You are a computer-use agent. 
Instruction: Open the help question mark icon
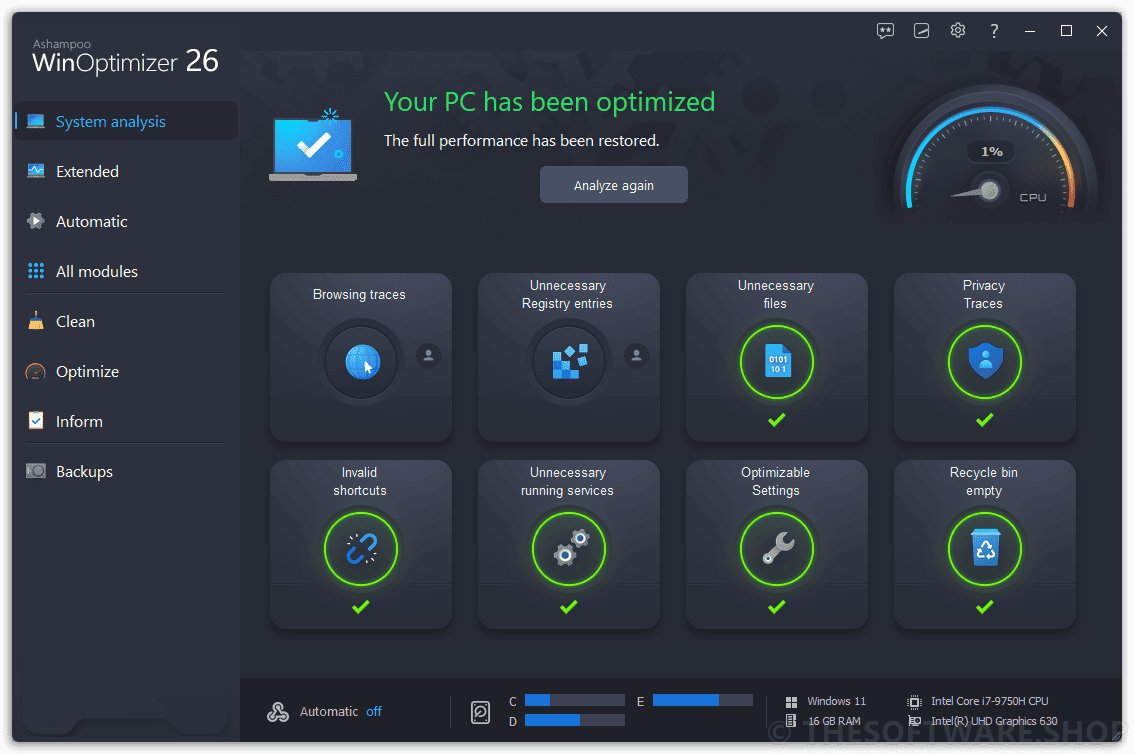click(x=994, y=30)
